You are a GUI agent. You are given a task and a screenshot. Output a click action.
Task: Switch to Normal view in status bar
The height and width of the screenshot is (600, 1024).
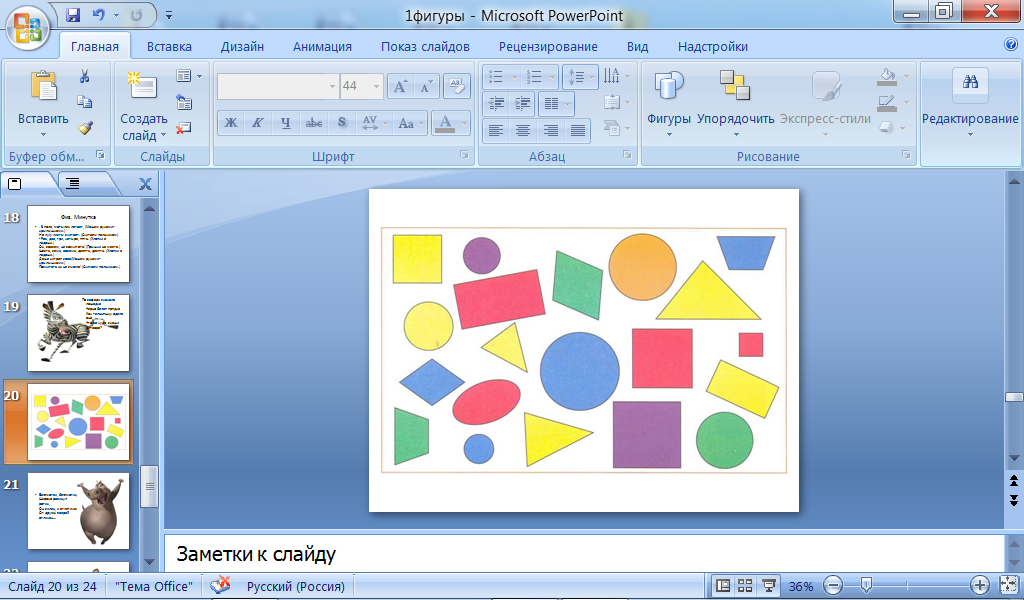click(723, 586)
